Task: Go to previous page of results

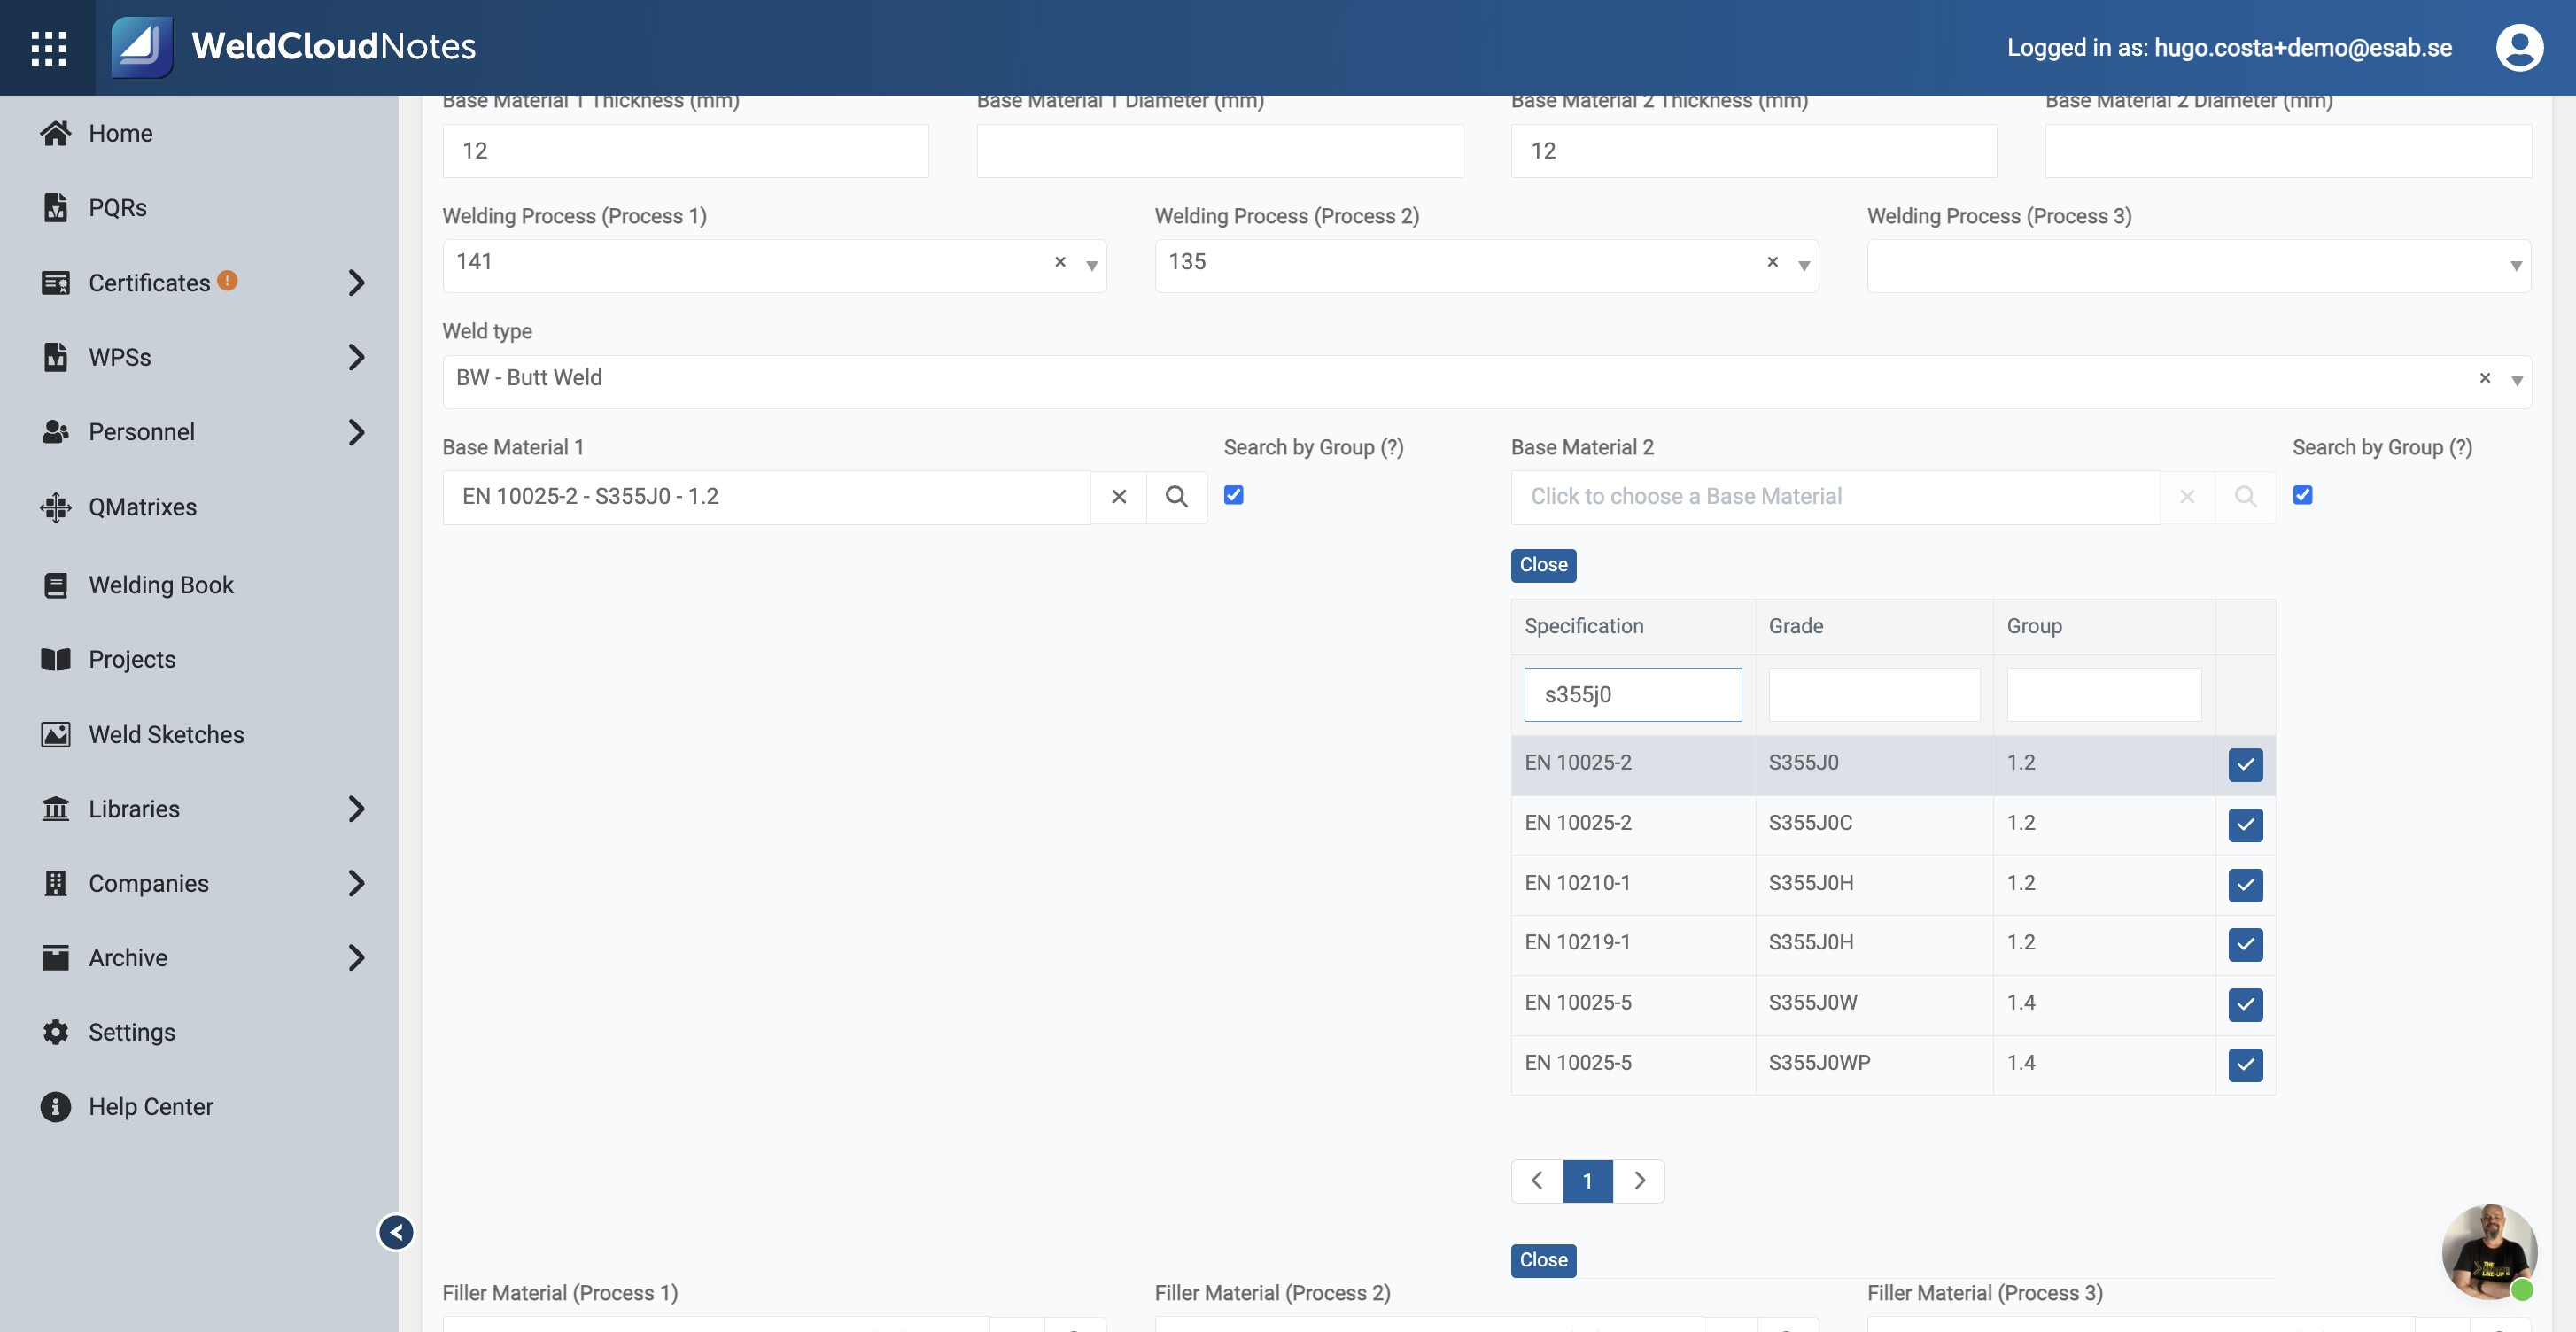Action: click(1537, 1181)
